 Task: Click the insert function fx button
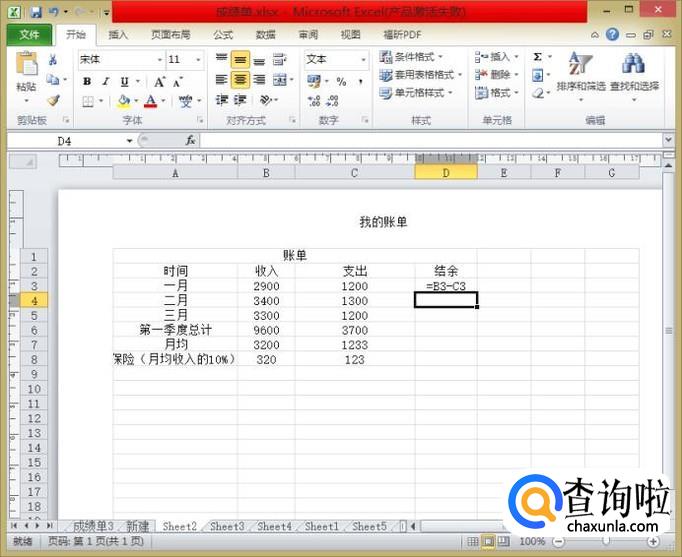click(x=191, y=140)
